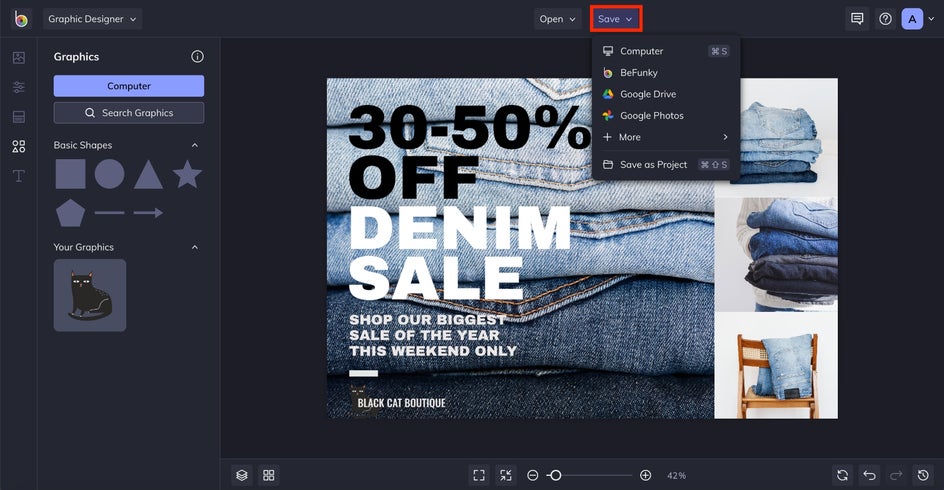
Task: Choose Save as Project option
Action: (x=666, y=164)
